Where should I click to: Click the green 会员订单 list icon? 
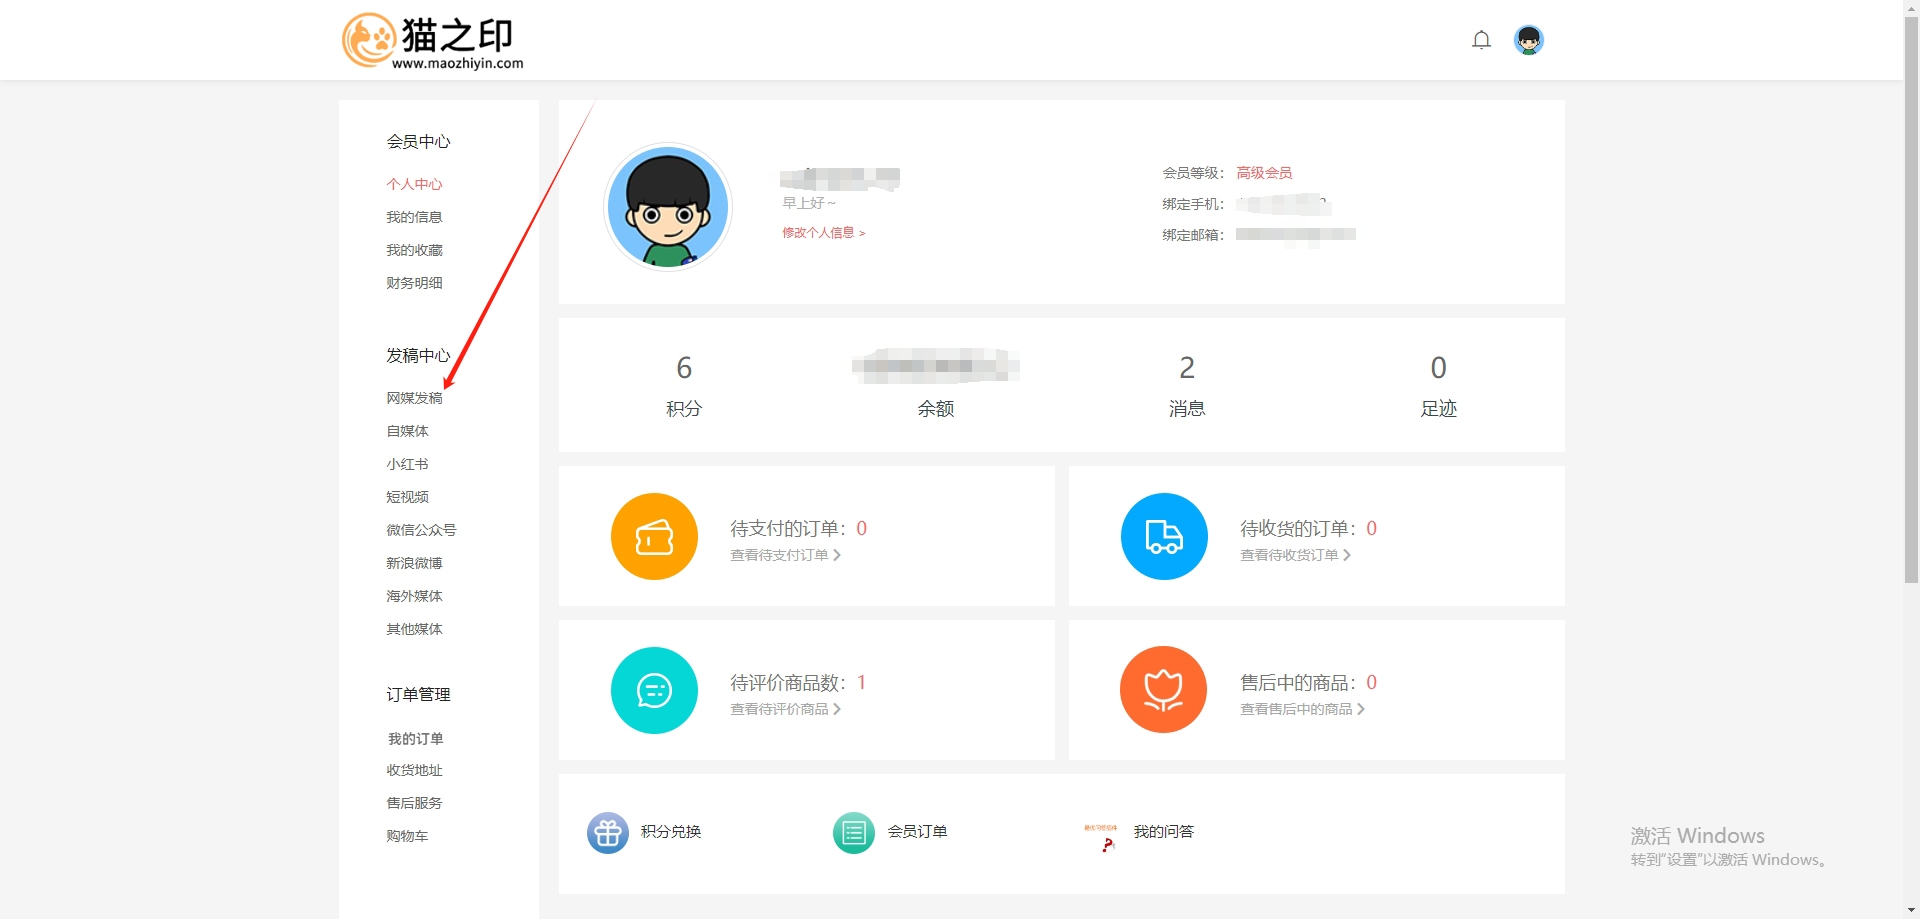(853, 832)
